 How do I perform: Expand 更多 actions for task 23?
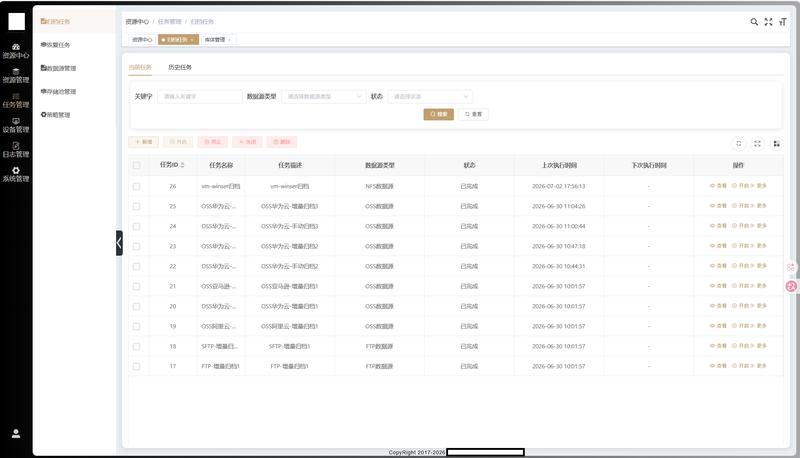[759, 246]
